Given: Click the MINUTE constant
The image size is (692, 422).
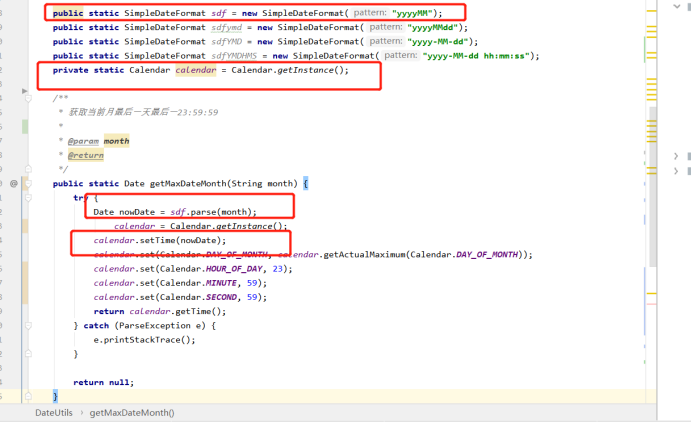Looking at the screenshot, I should point(221,283).
